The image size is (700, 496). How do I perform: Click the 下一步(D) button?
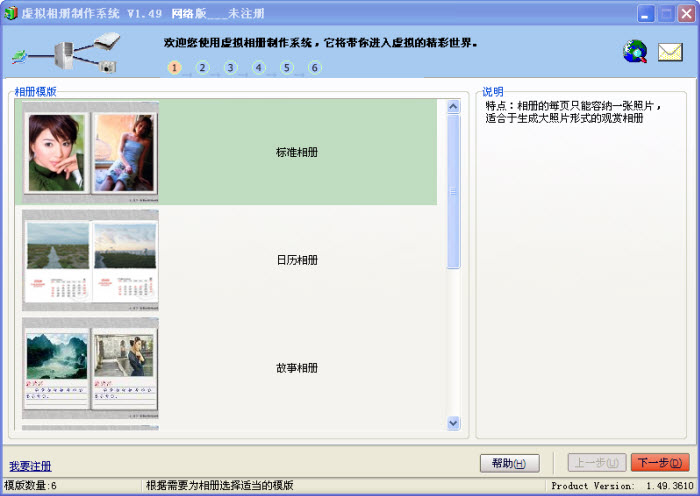pos(660,463)
